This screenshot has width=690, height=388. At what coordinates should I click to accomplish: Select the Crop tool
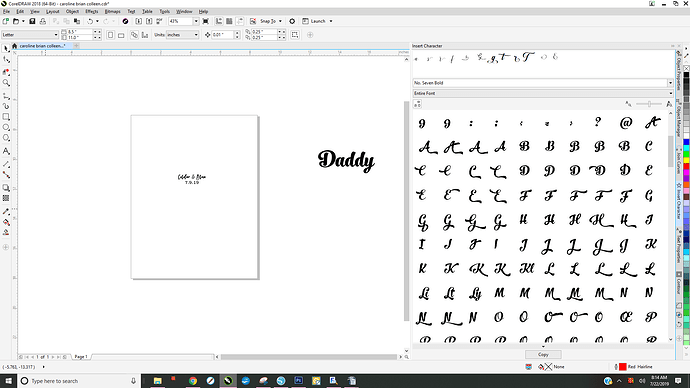[x=6, y=72]
